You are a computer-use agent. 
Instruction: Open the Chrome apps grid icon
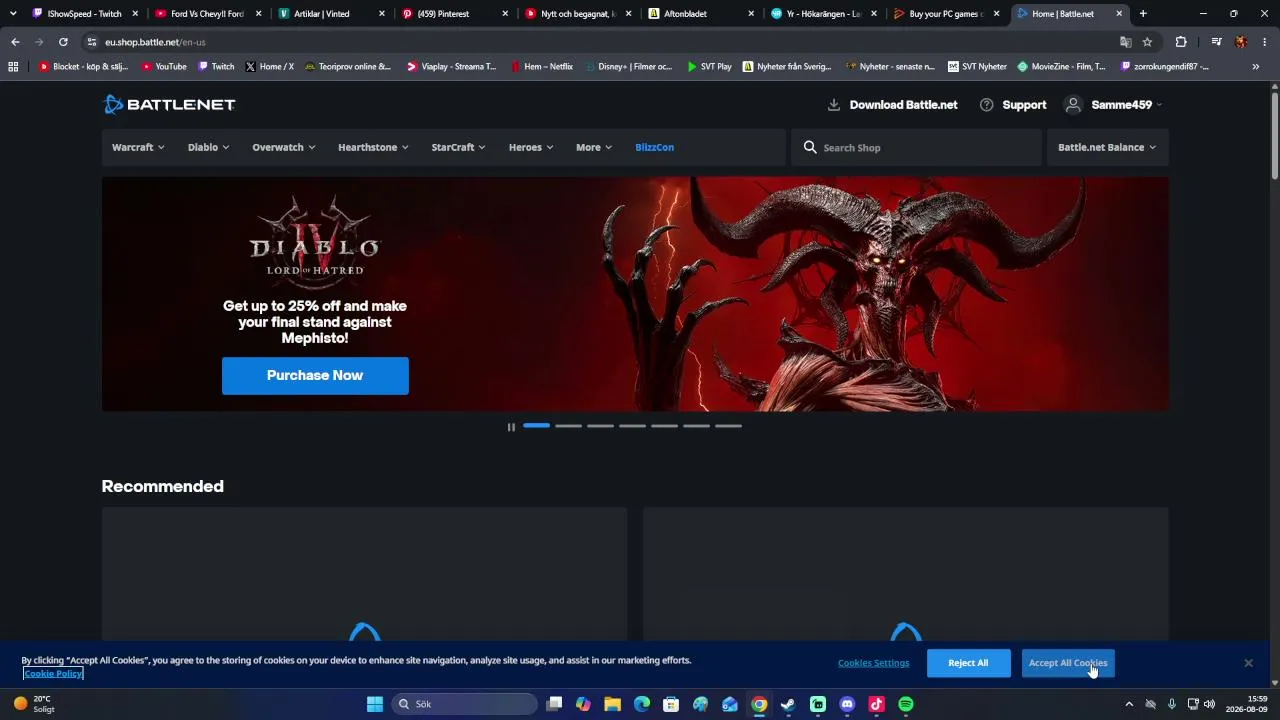coord(13,67)
